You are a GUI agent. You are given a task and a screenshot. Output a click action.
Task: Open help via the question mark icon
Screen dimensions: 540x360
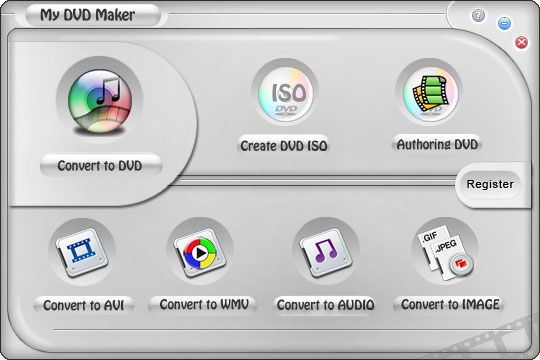(x=478, y=16)
